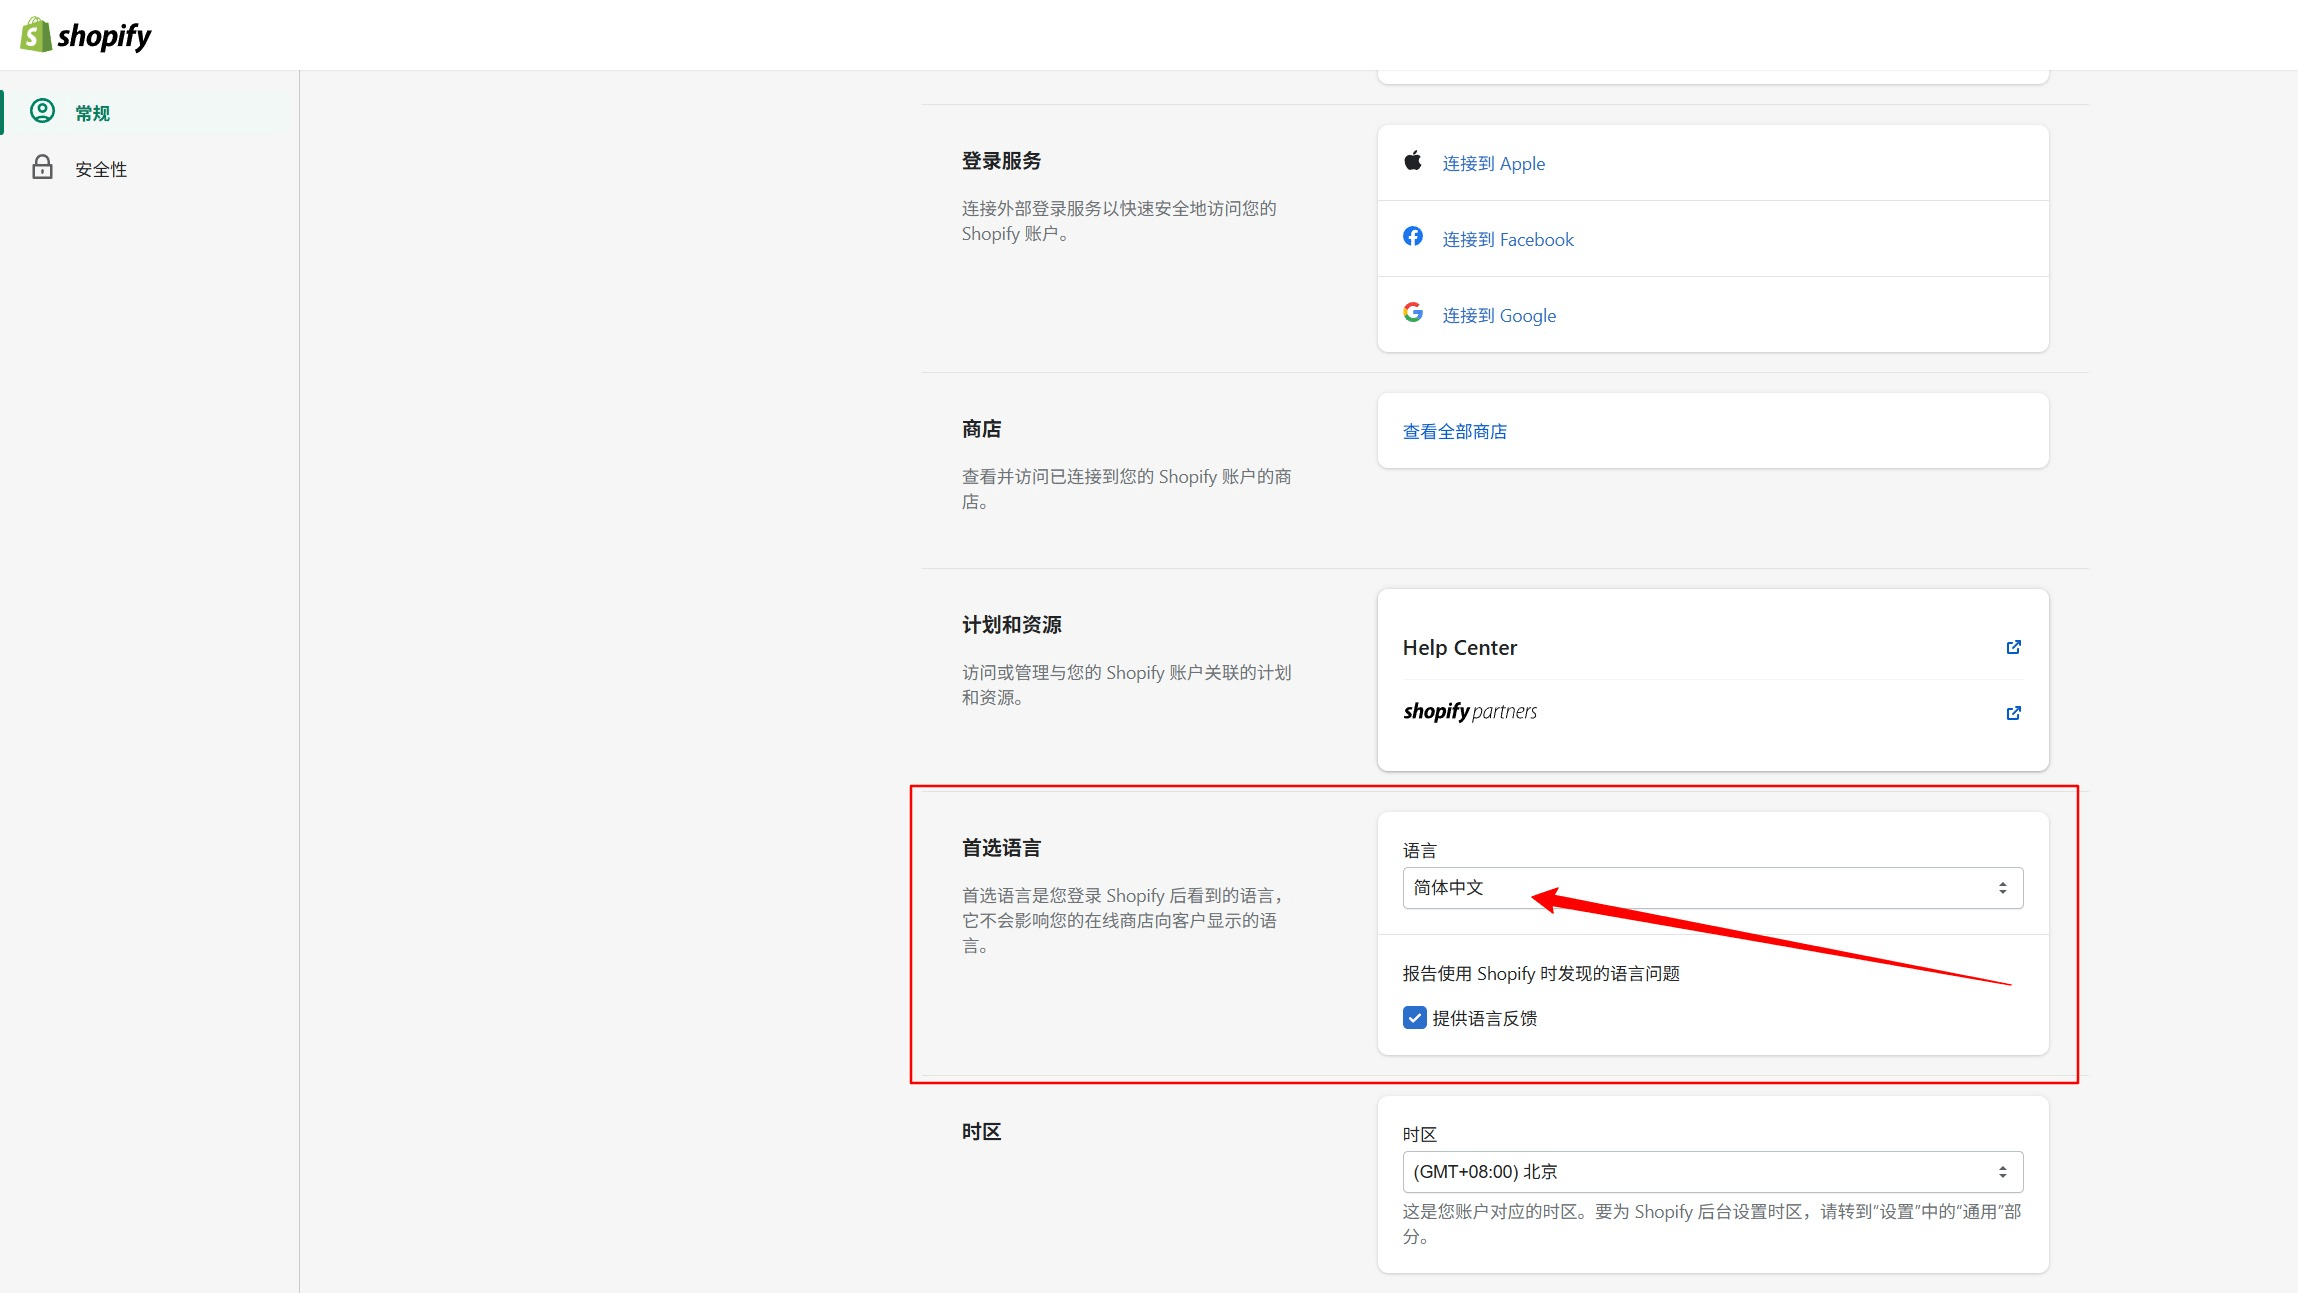Click the Shopify logo in header
The image size is (2298, 1293).
pos(86,35)
